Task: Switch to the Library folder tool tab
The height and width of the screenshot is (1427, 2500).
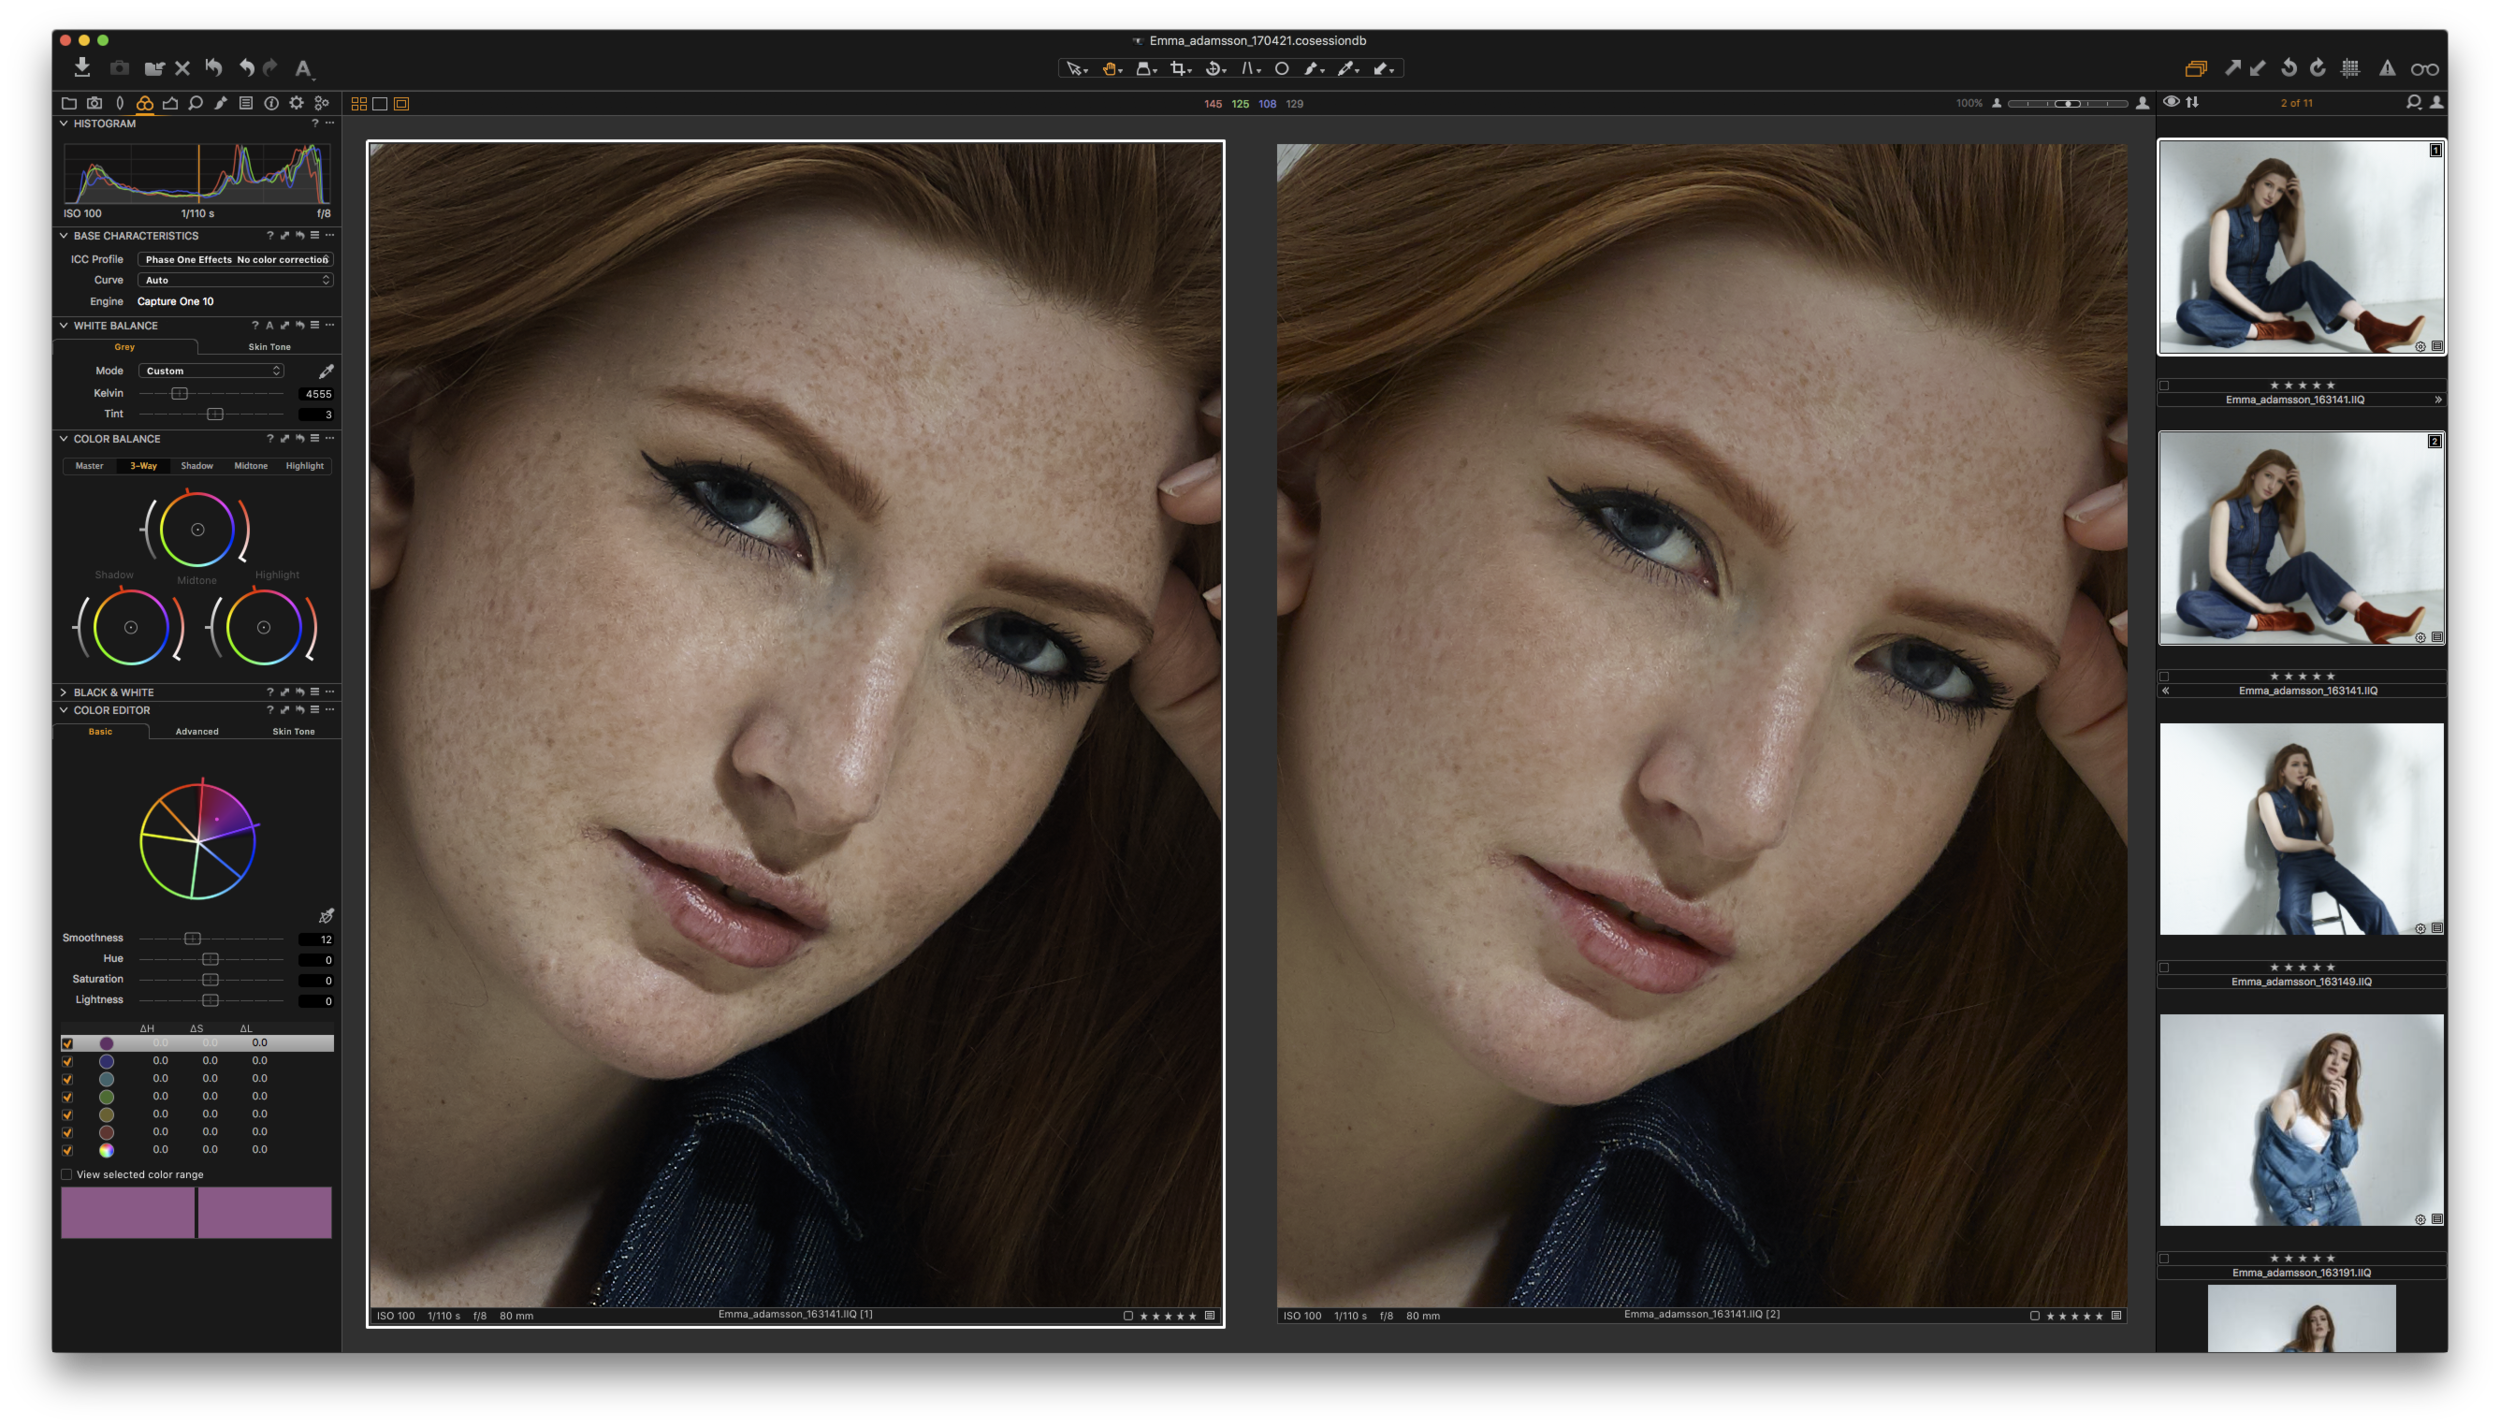Action: [x=69, y=103]
